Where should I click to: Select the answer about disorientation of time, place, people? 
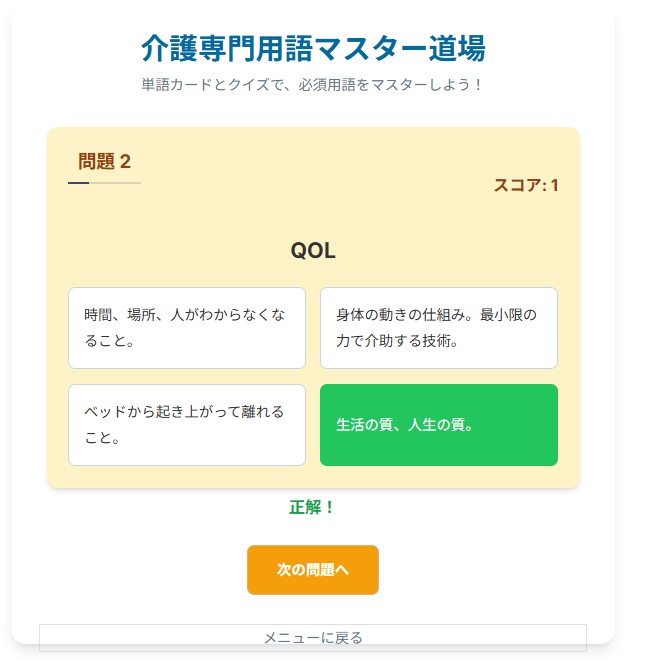click(x=186, y=328)
